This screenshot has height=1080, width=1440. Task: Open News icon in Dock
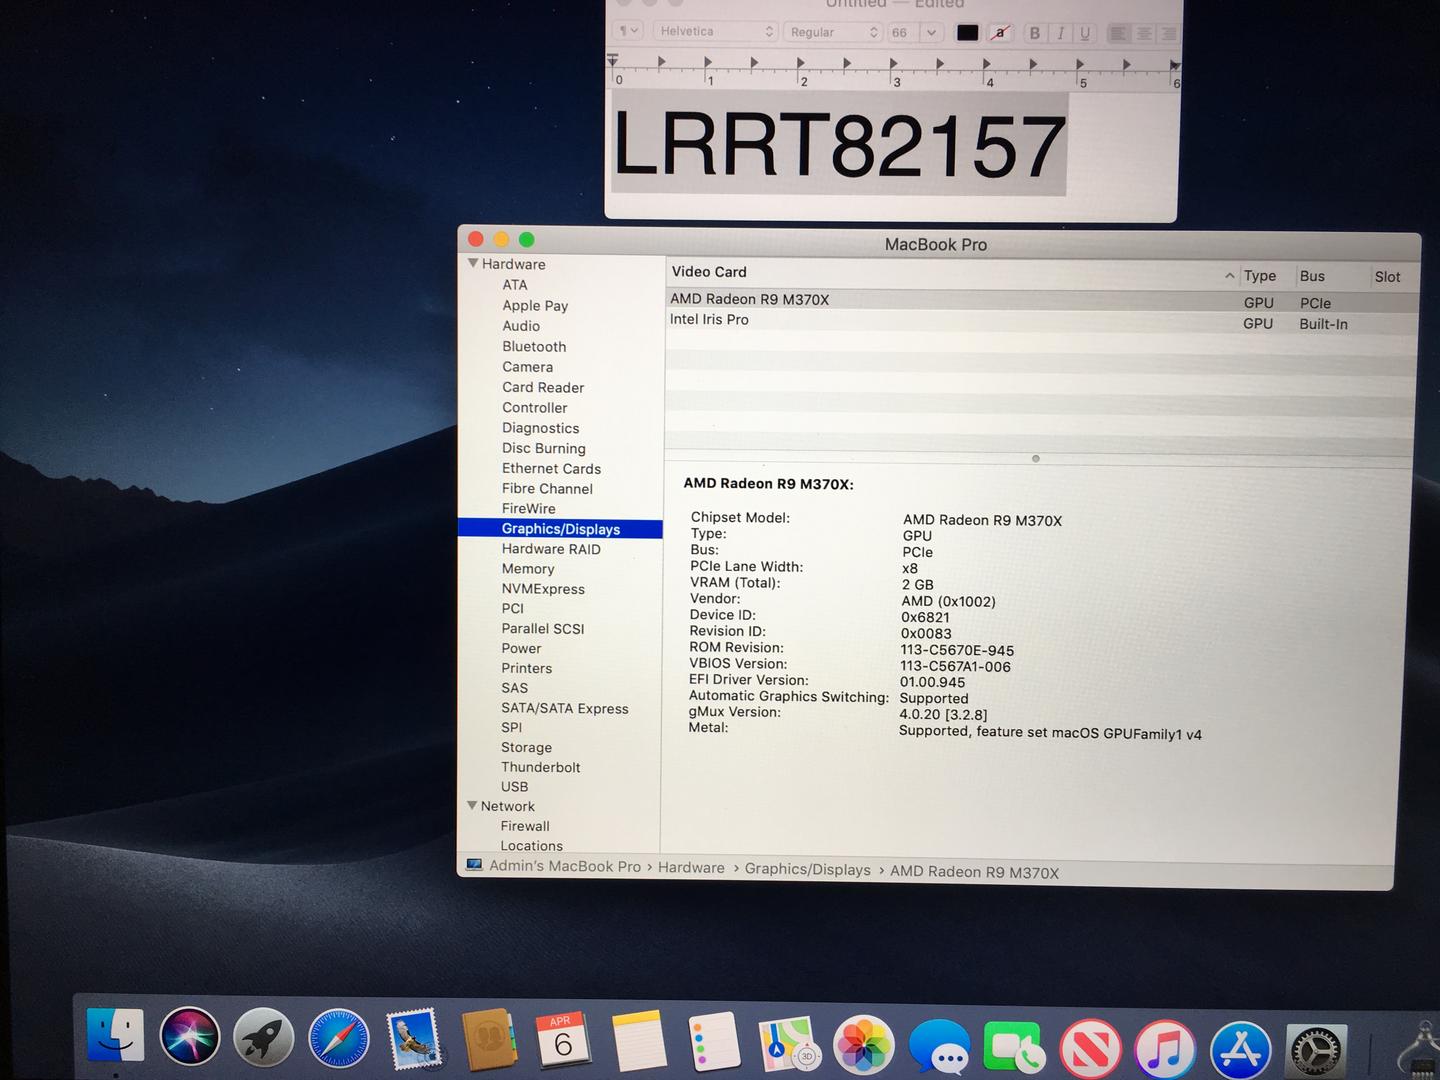(1090, 1049)
